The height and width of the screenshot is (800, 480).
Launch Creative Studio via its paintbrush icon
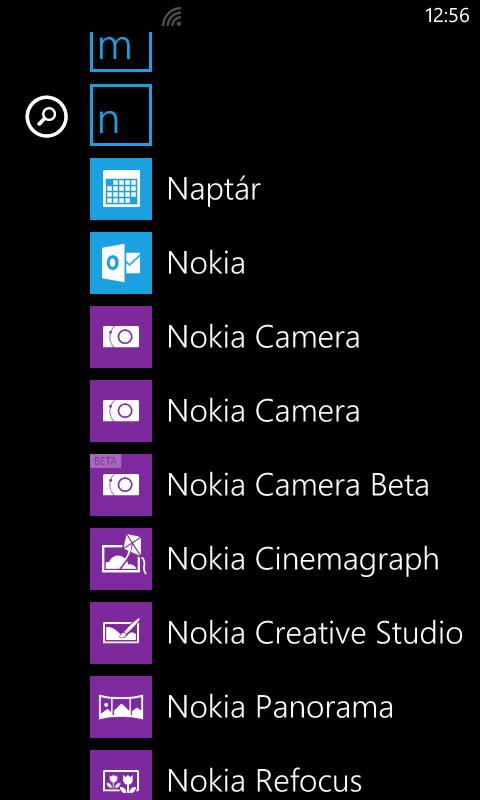click(x=121, y=633)
